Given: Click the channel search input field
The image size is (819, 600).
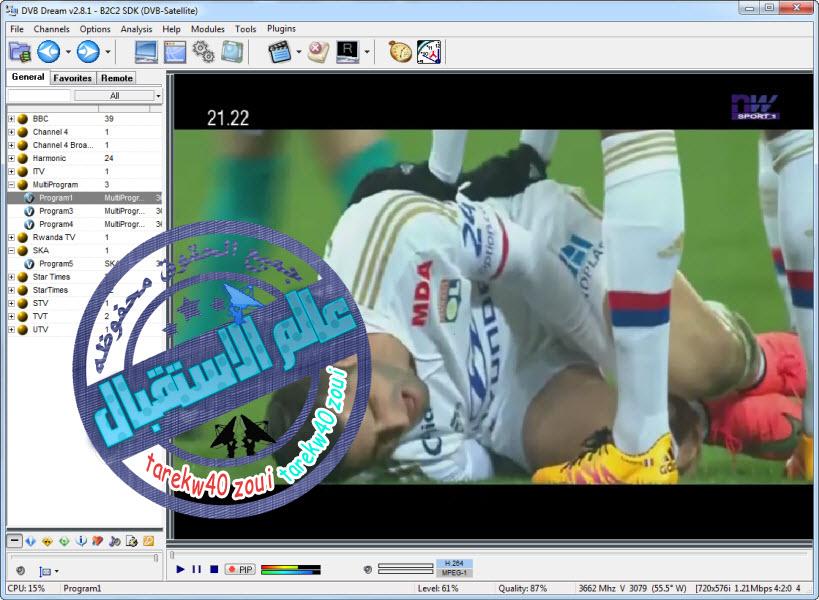Looking at the screenshot, I should coord(39,96).
